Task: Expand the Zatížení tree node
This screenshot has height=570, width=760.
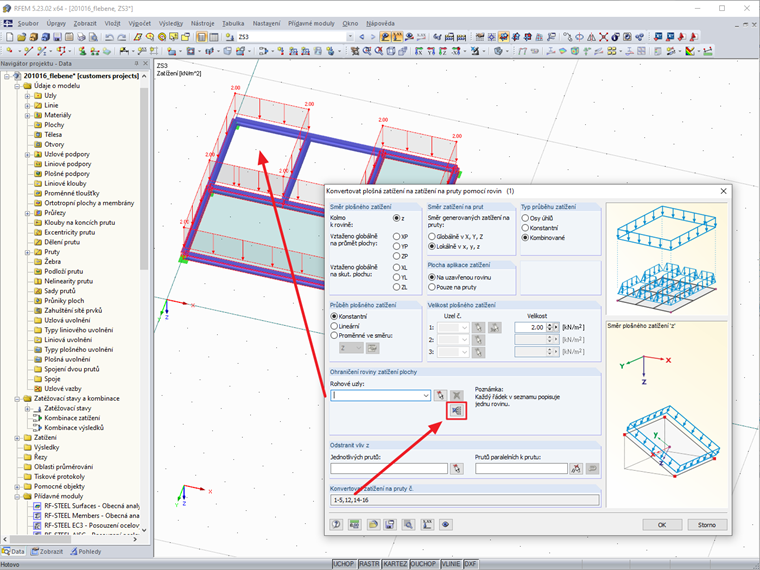Action: pos(17,438)
